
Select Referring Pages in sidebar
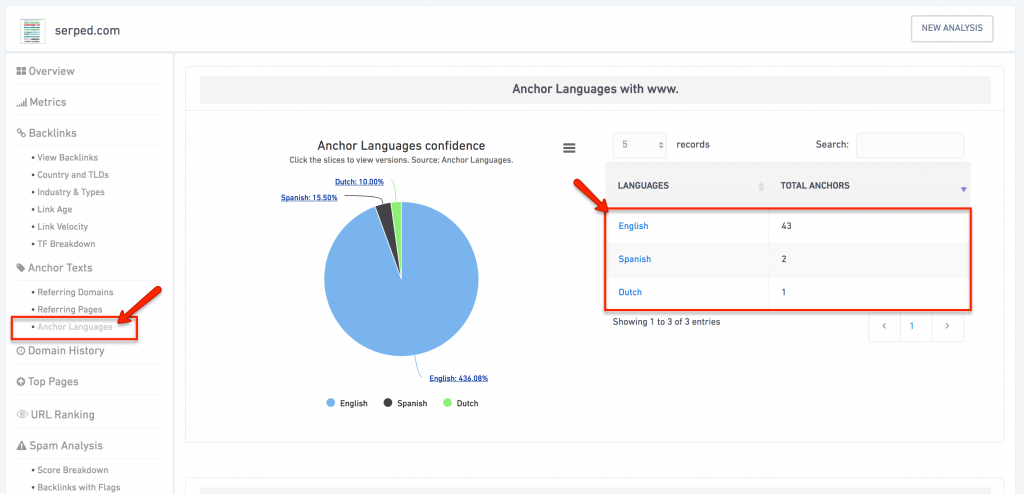pos(70,309)
